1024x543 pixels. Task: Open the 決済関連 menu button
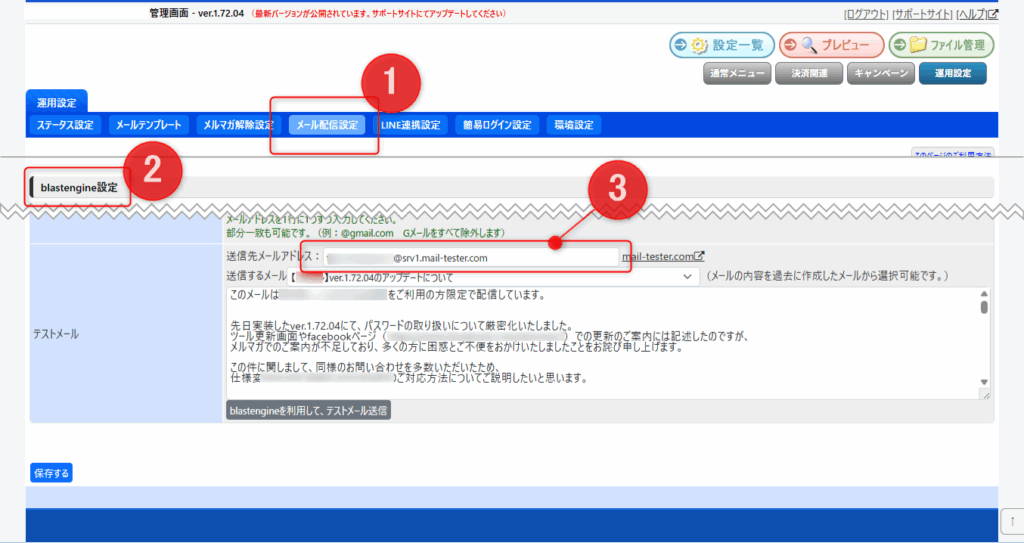tap(808, 73)
